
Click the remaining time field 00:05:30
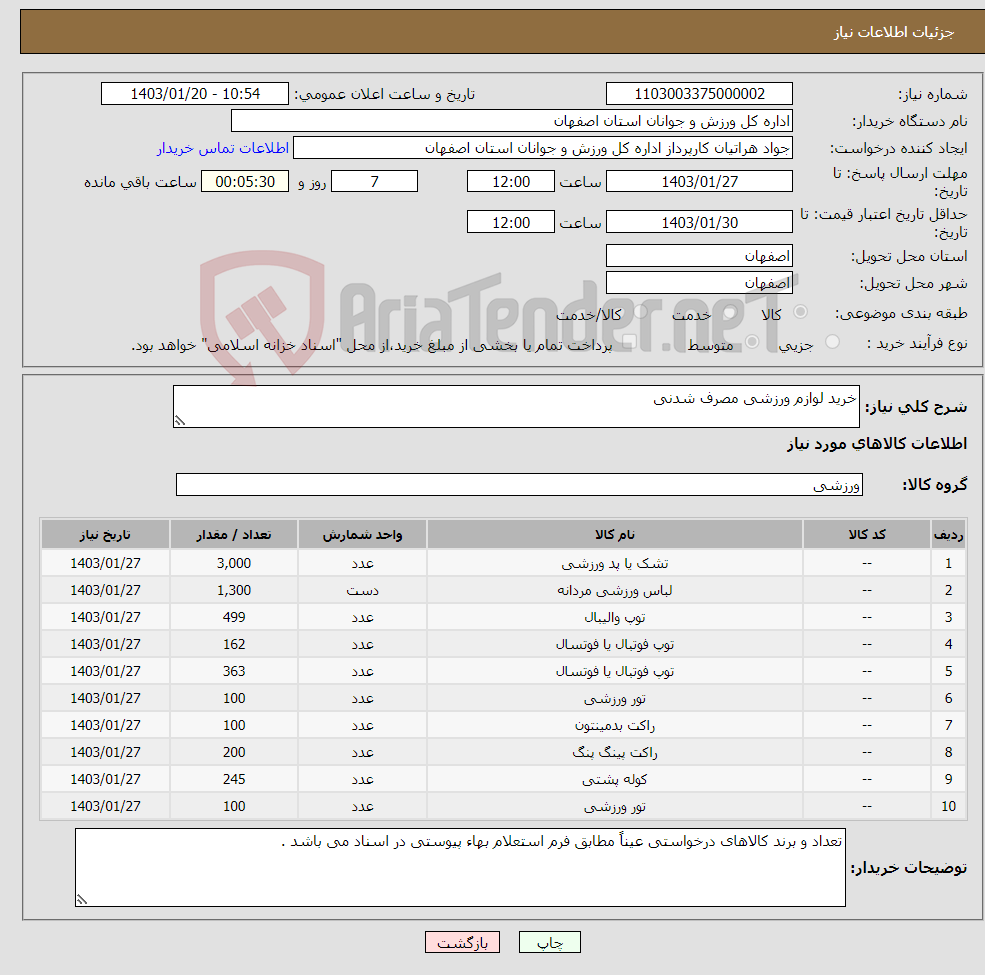pos(245,182)
